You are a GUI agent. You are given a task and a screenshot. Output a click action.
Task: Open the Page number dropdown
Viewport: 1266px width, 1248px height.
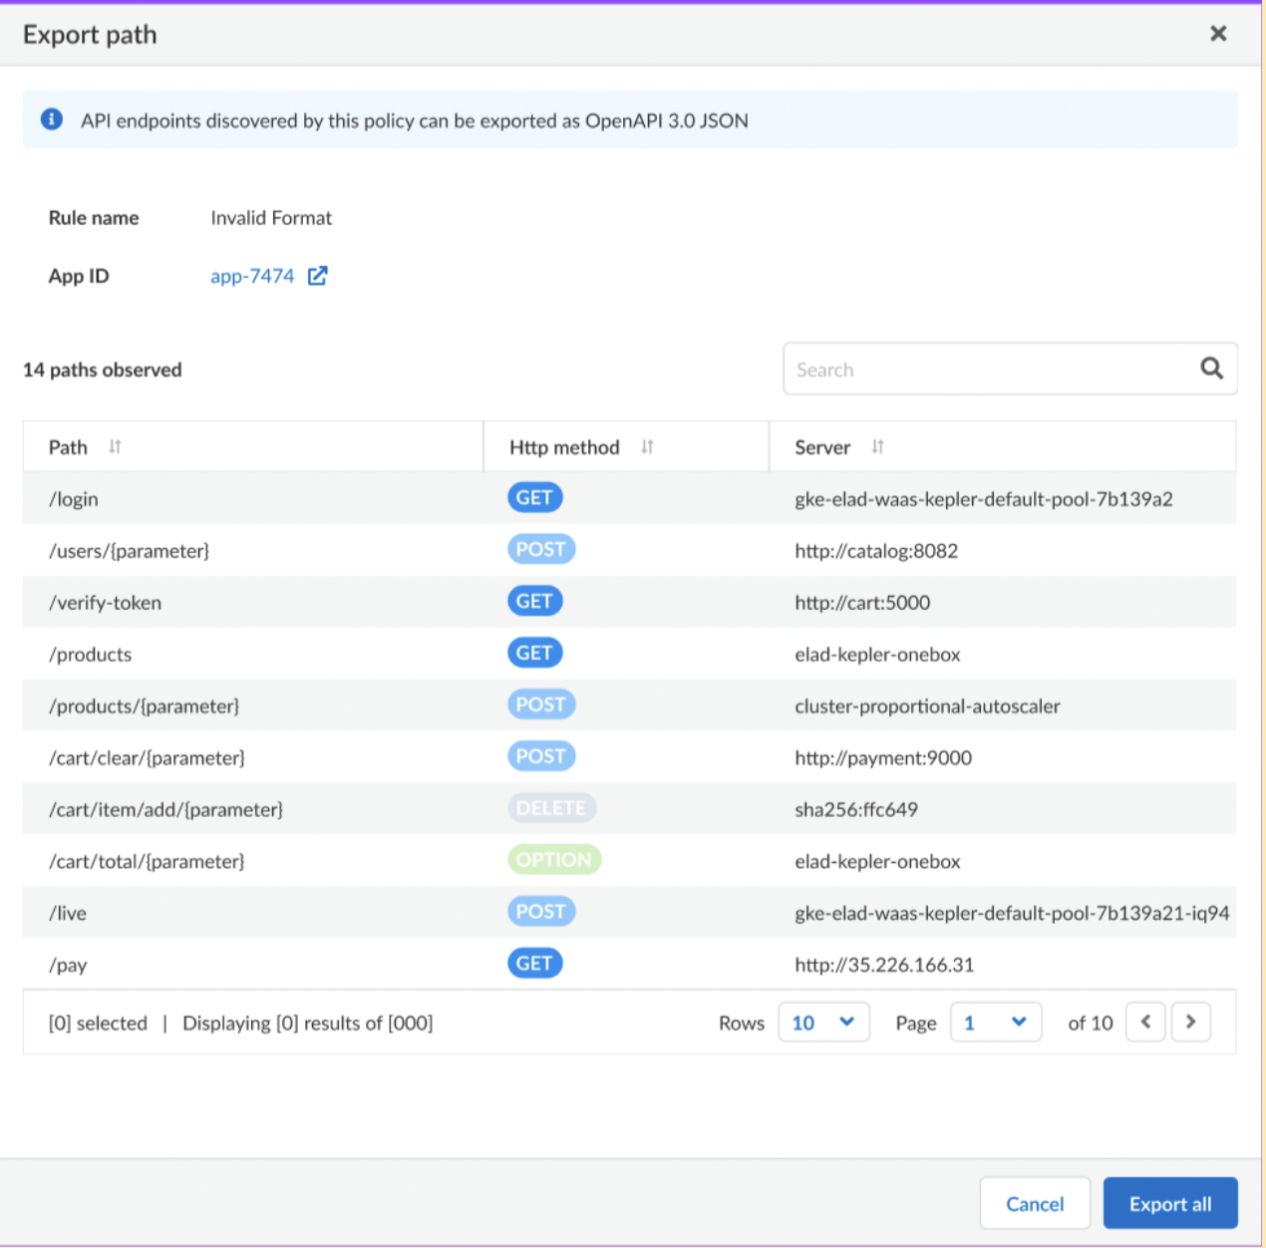pyautogui.click(x=995, y=1022)
